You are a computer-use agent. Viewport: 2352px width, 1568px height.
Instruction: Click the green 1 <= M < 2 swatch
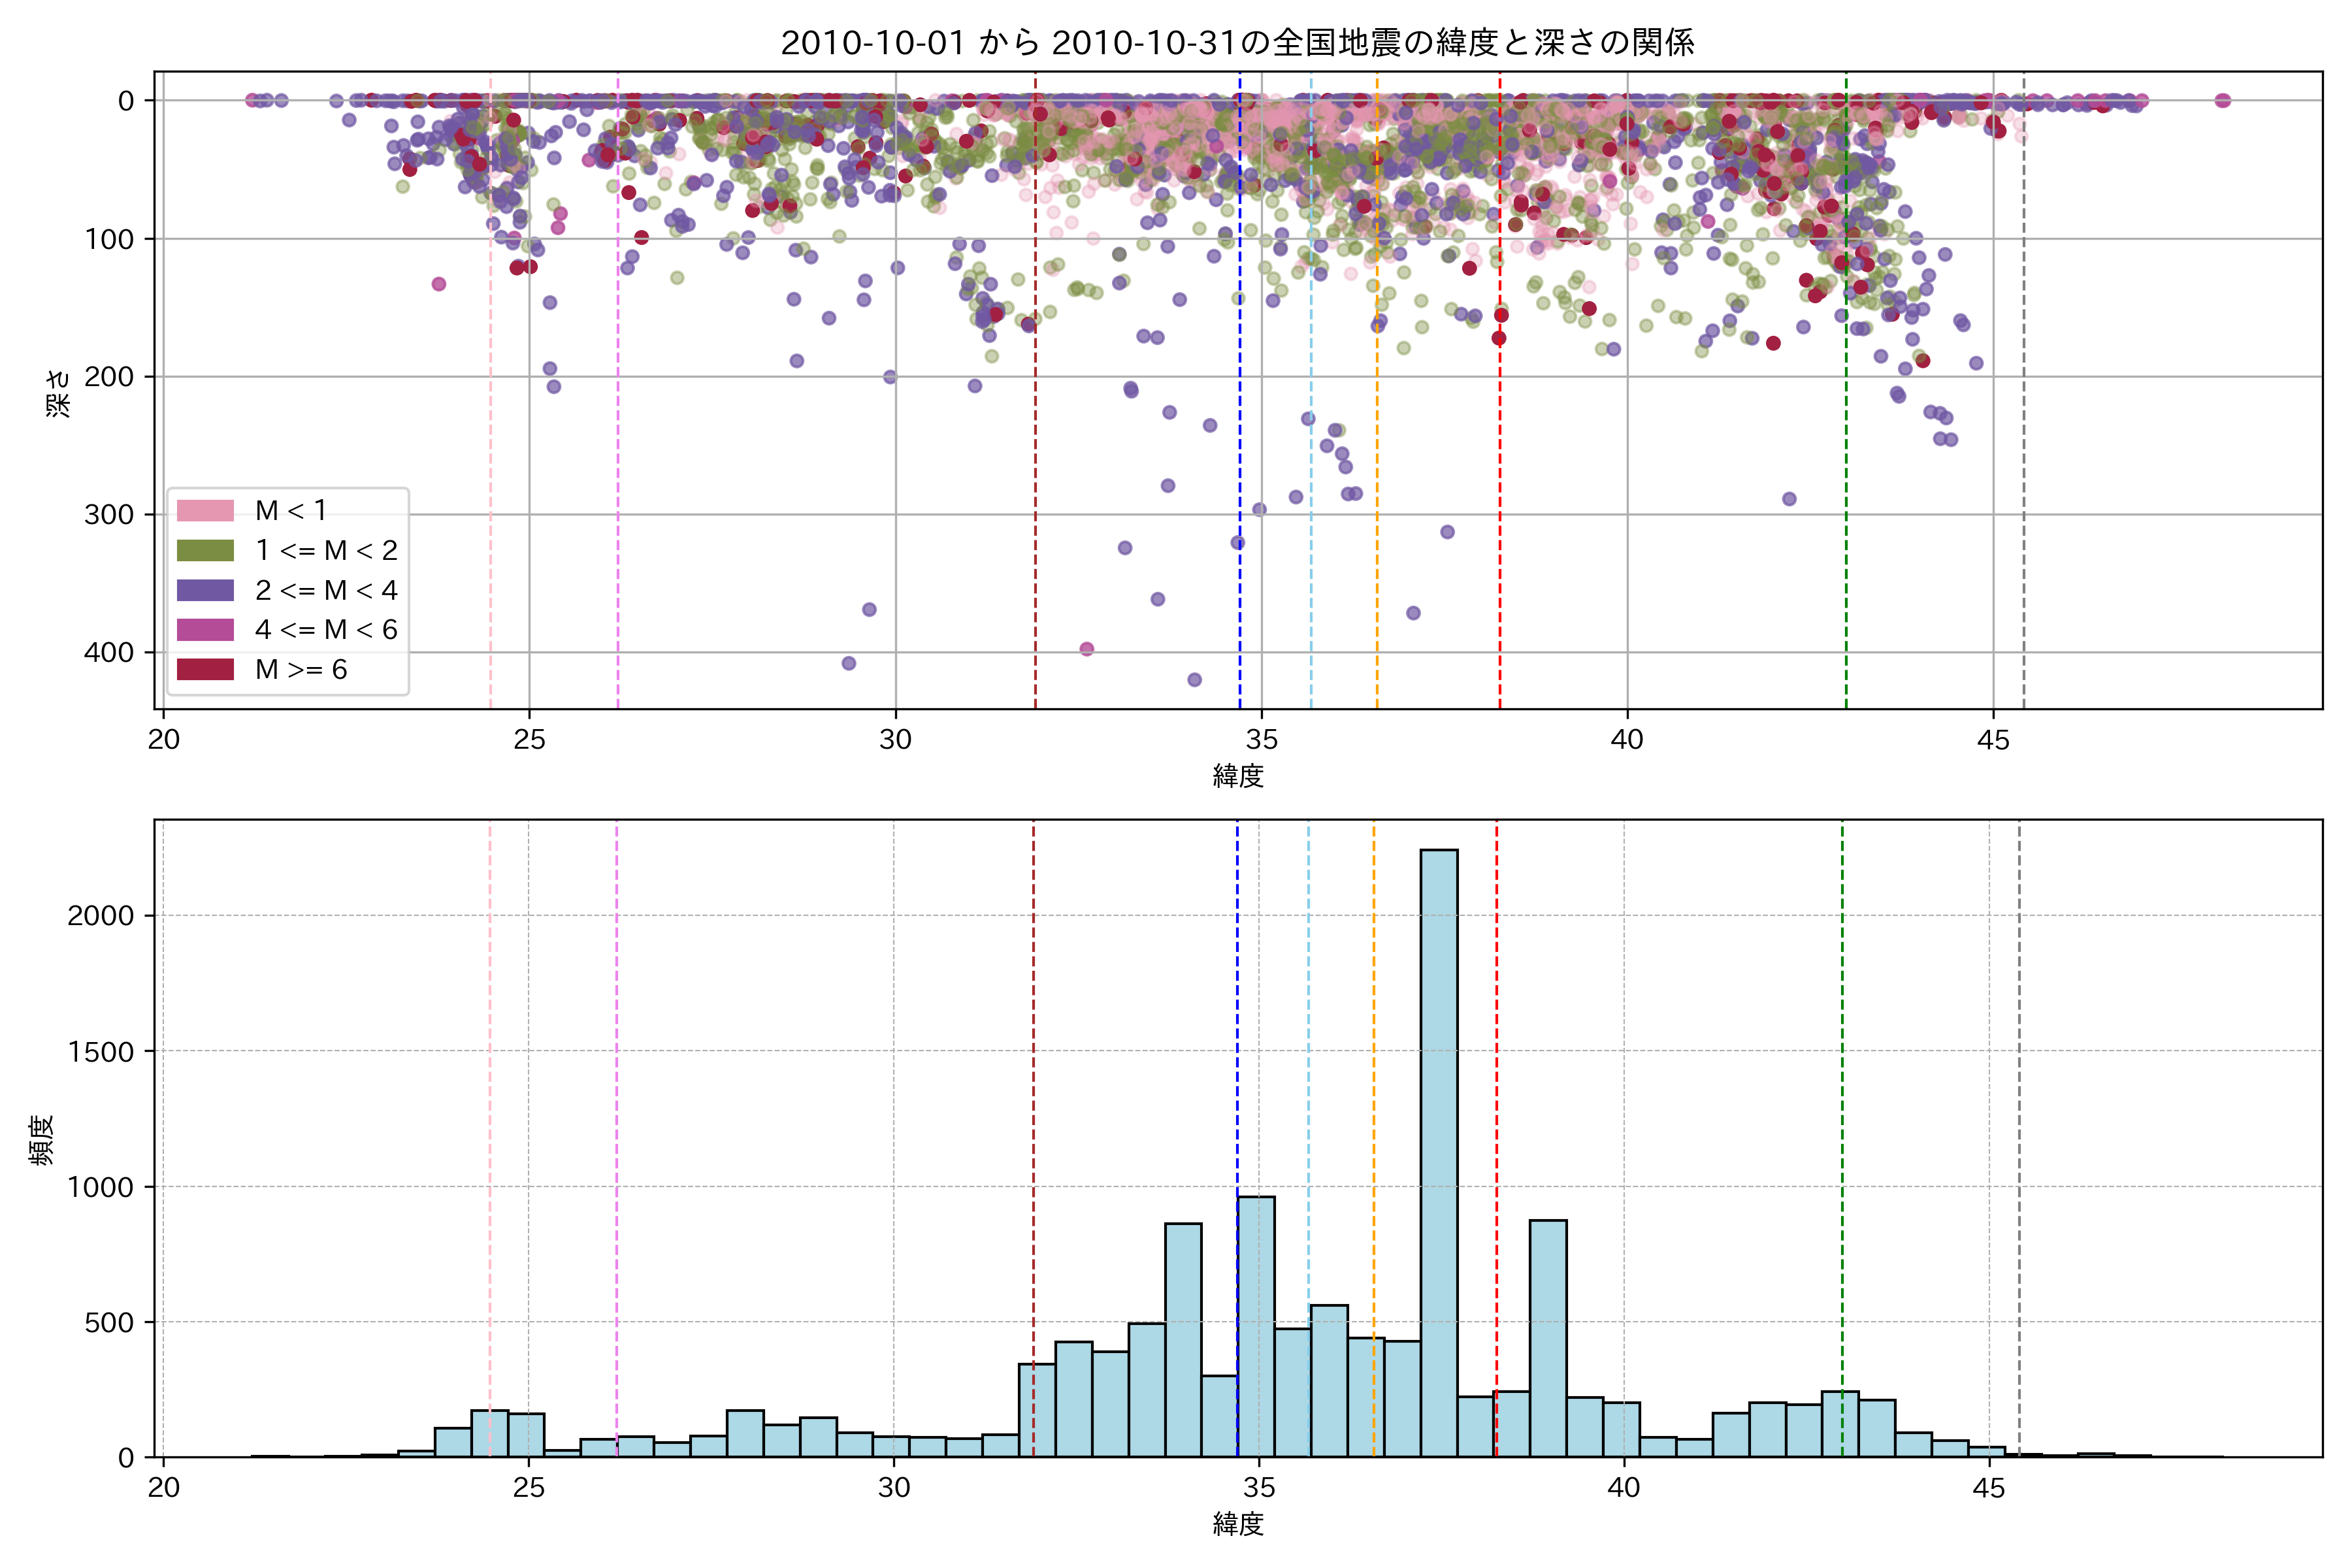click(x=205, y=550)
